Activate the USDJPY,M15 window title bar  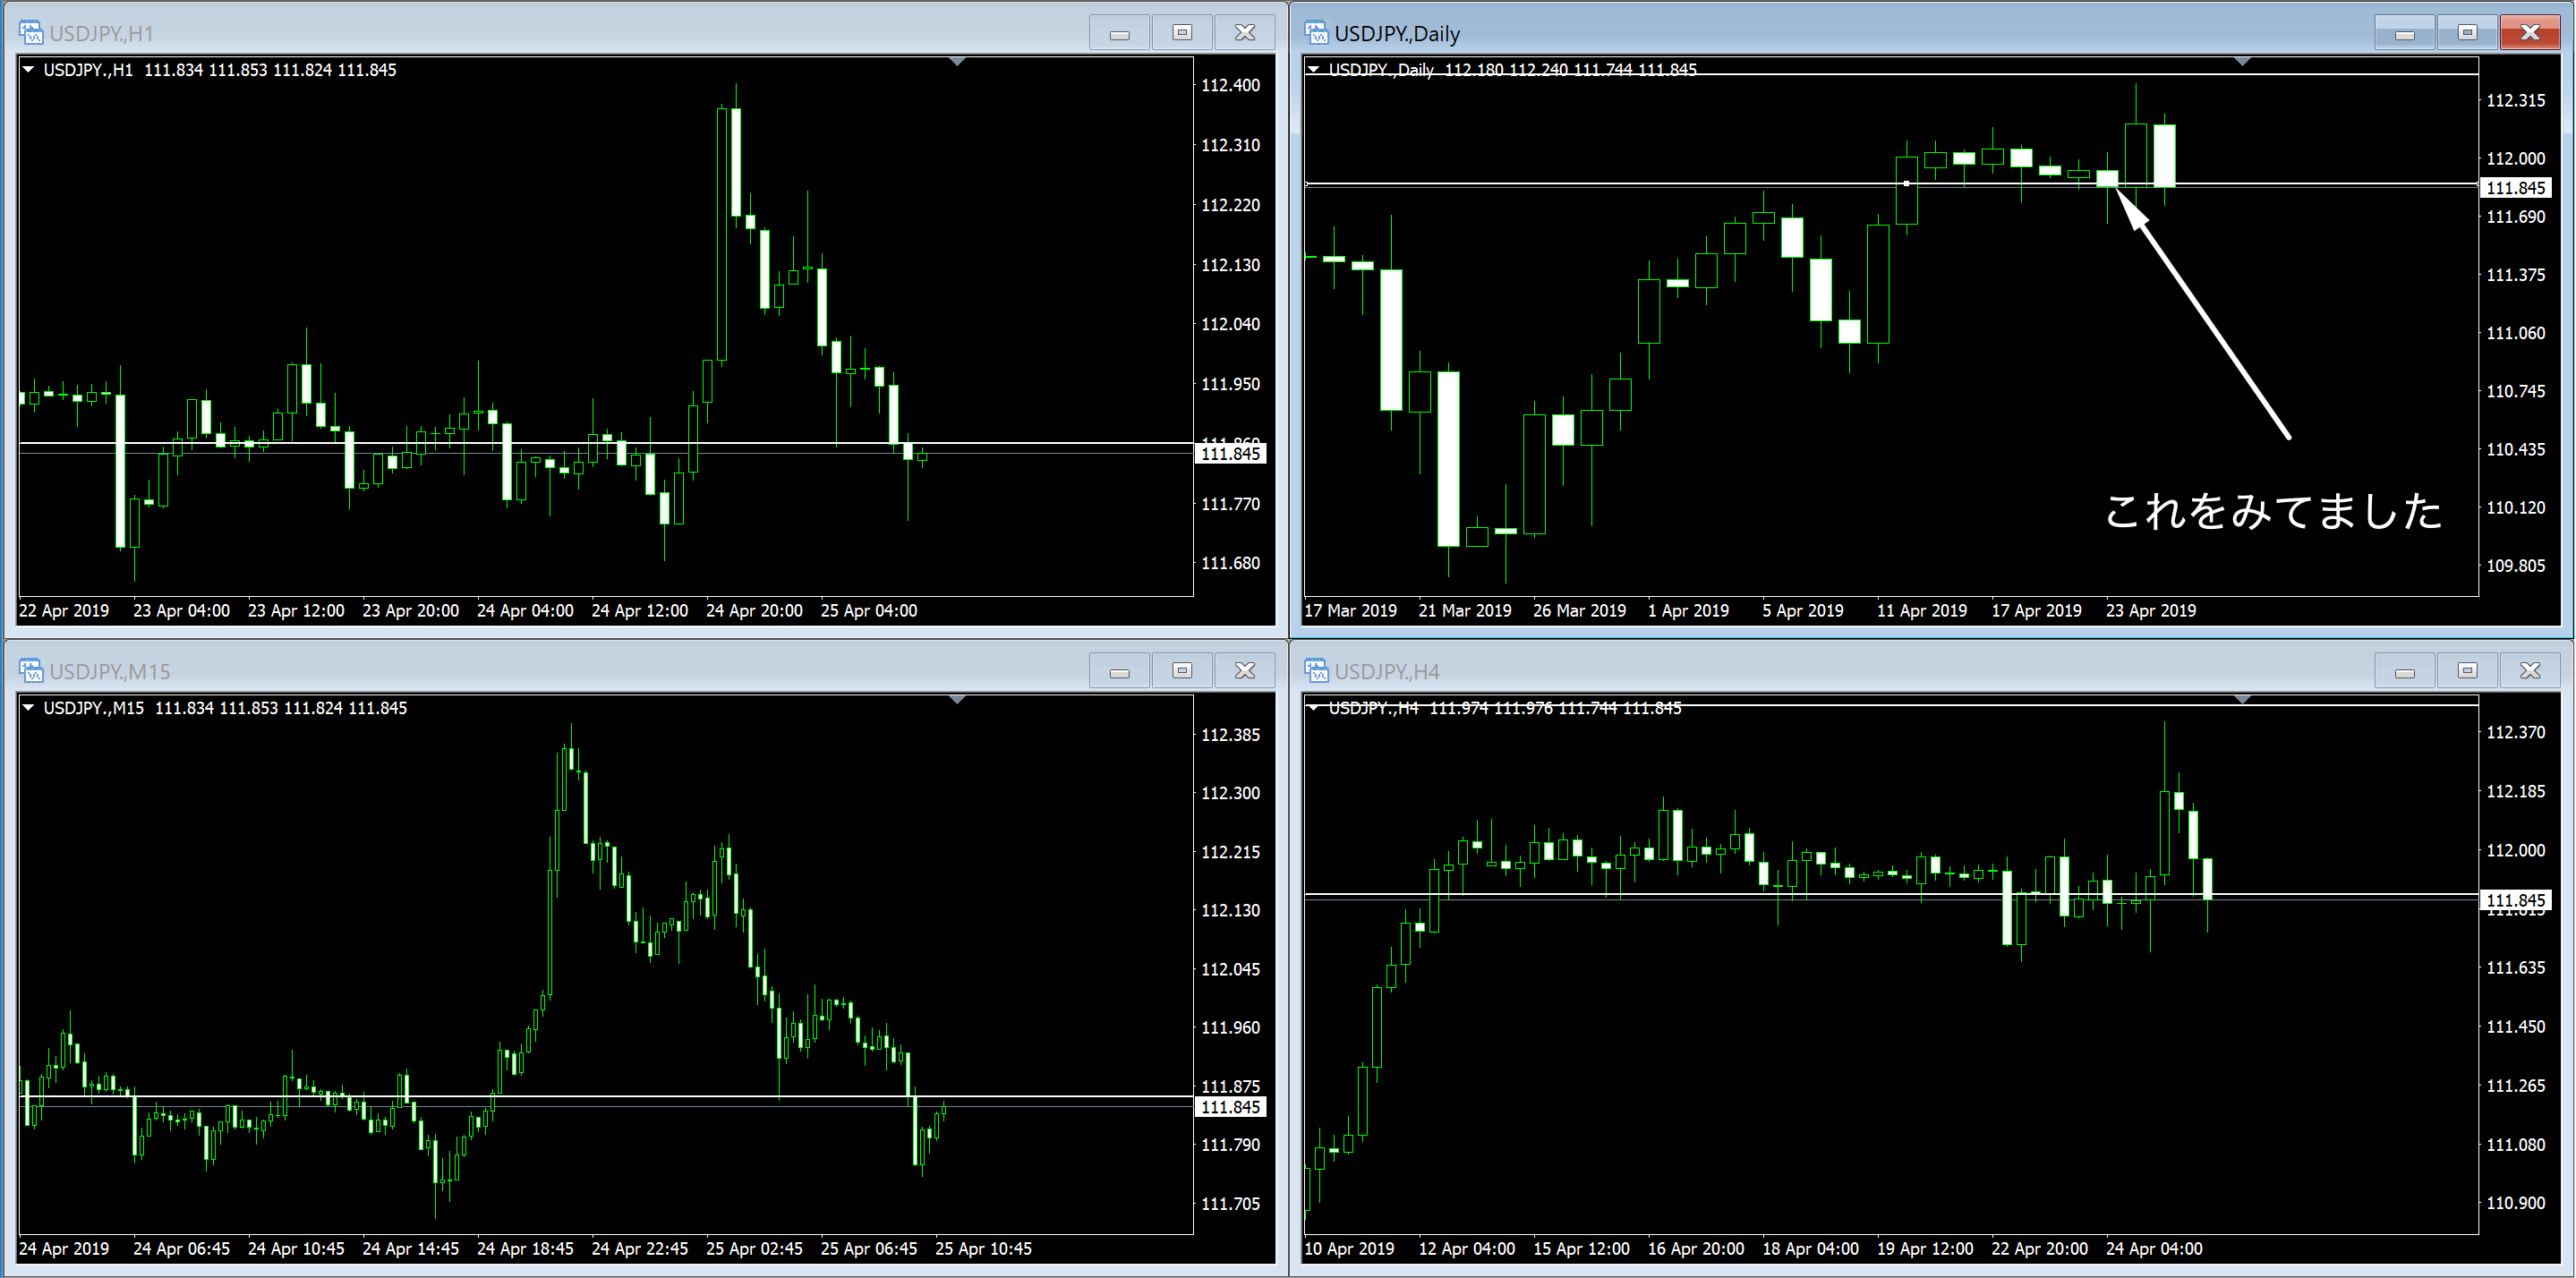coord(500,671)
